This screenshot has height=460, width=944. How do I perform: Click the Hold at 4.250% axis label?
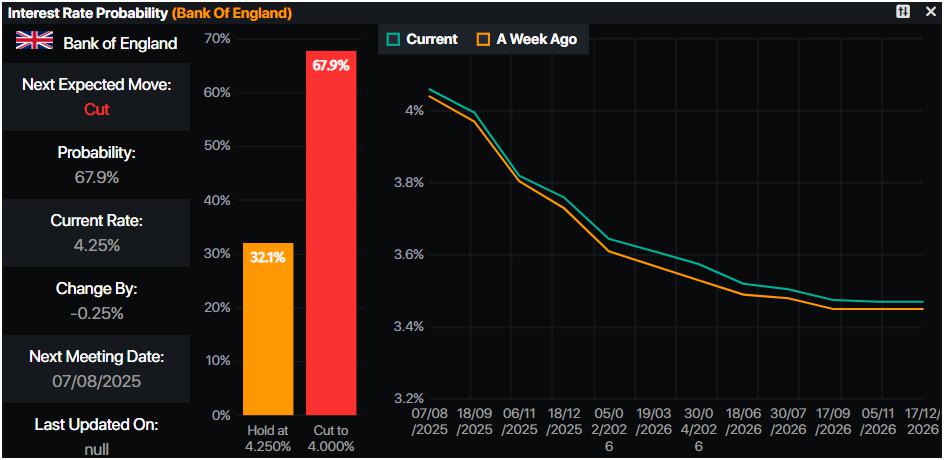pos(269,439)
